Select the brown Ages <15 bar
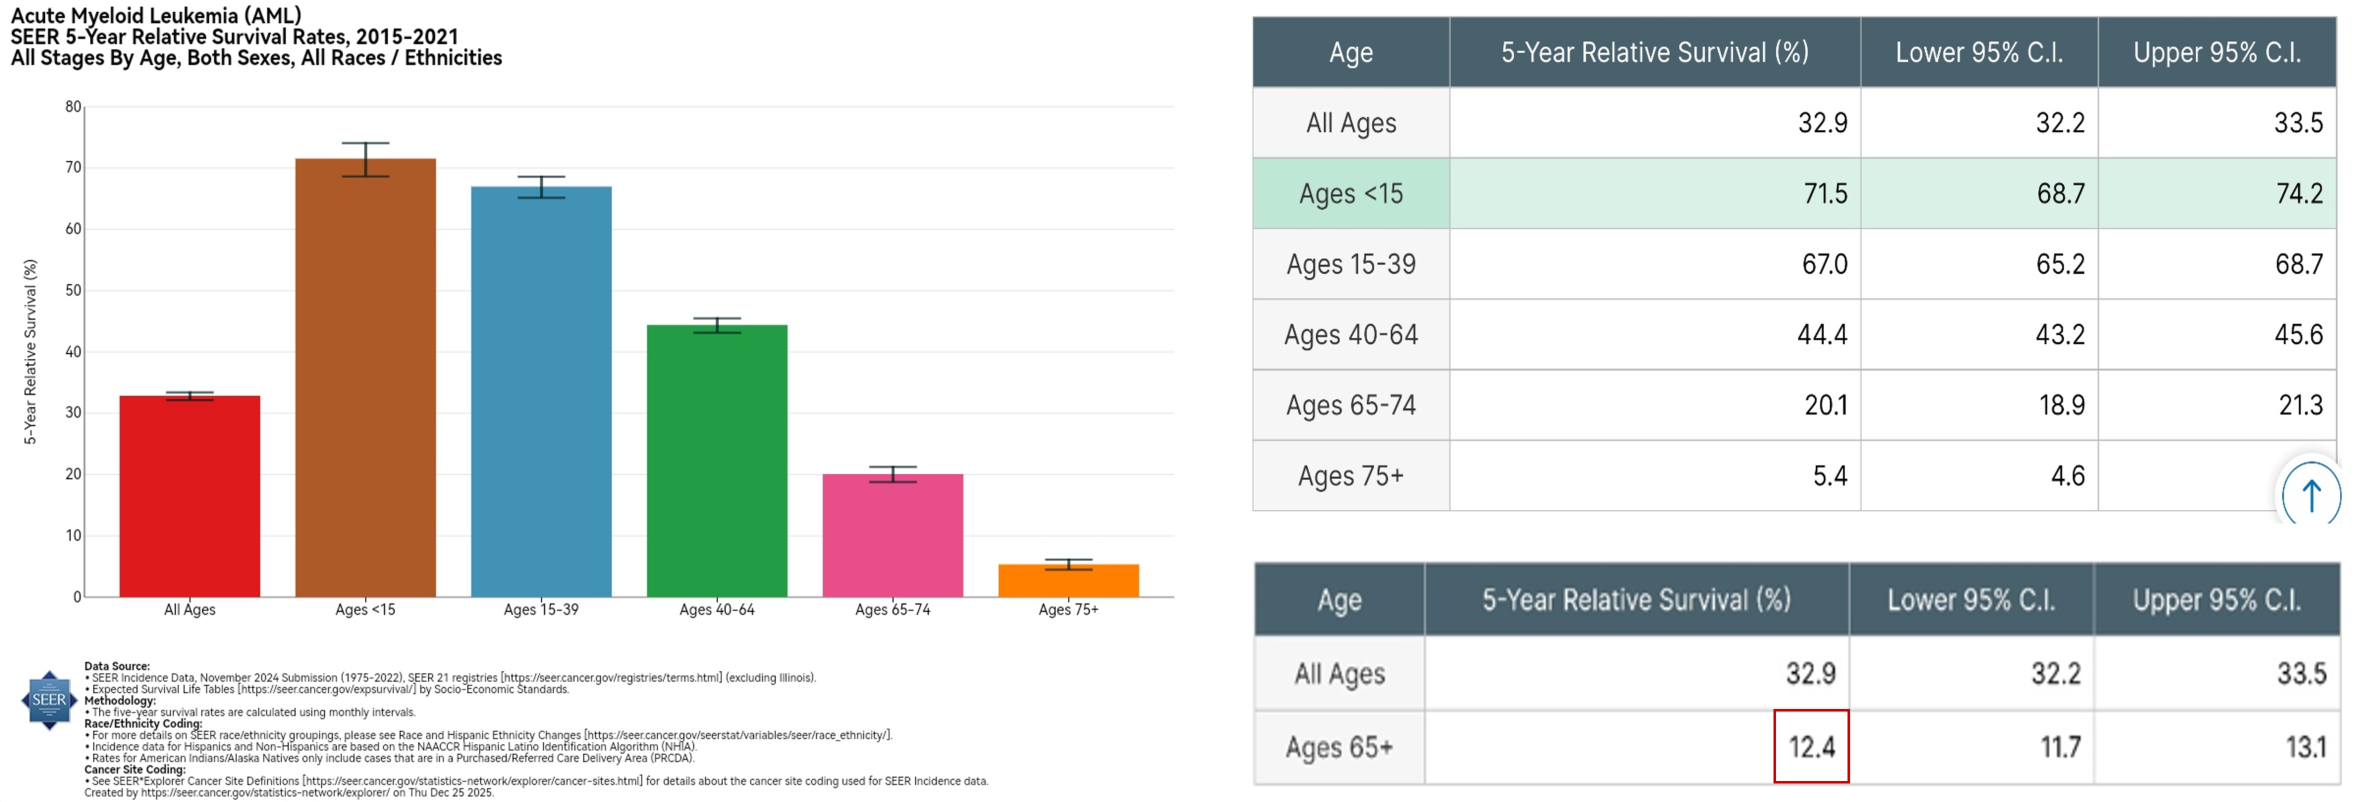The image size is (2354, 802). tap(365, 378)
